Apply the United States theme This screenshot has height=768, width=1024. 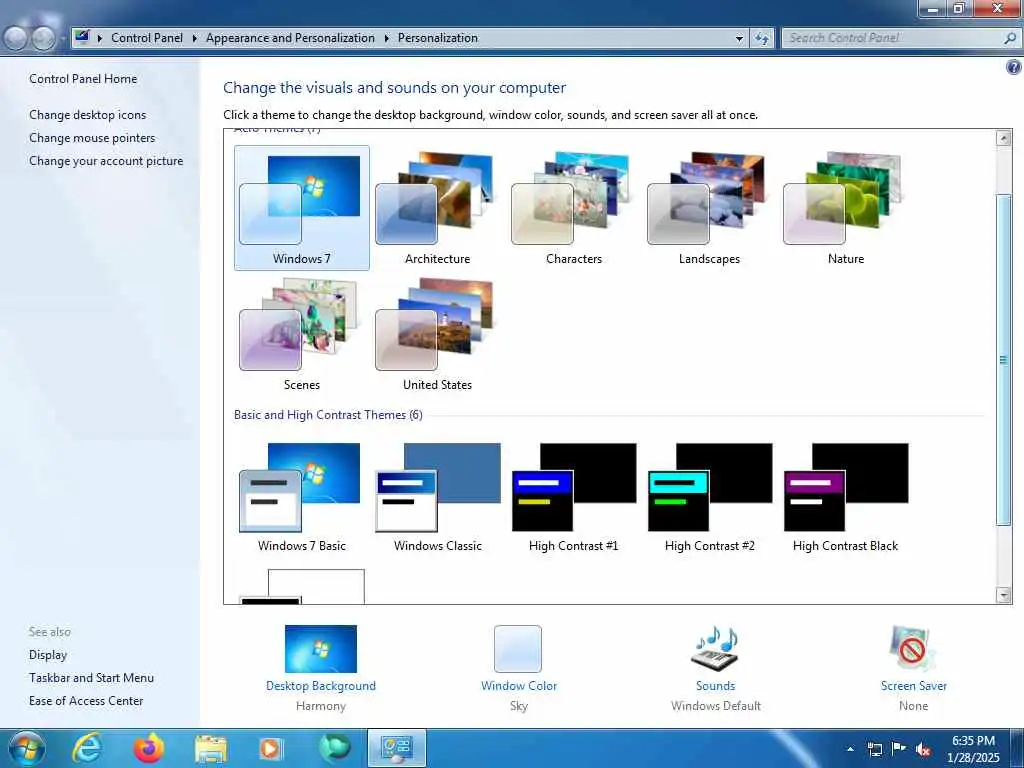pos(437,334)
